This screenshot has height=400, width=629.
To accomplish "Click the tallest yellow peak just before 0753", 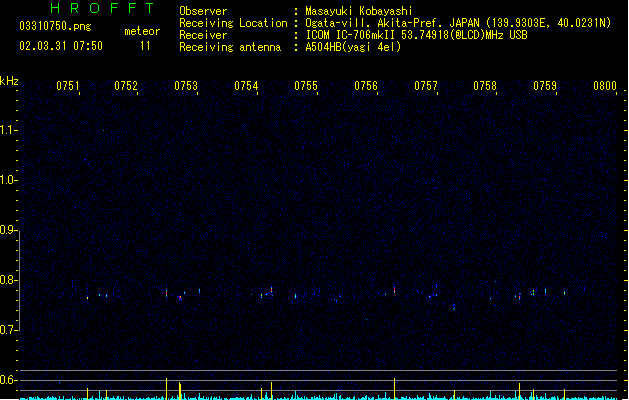I will 166,388.
